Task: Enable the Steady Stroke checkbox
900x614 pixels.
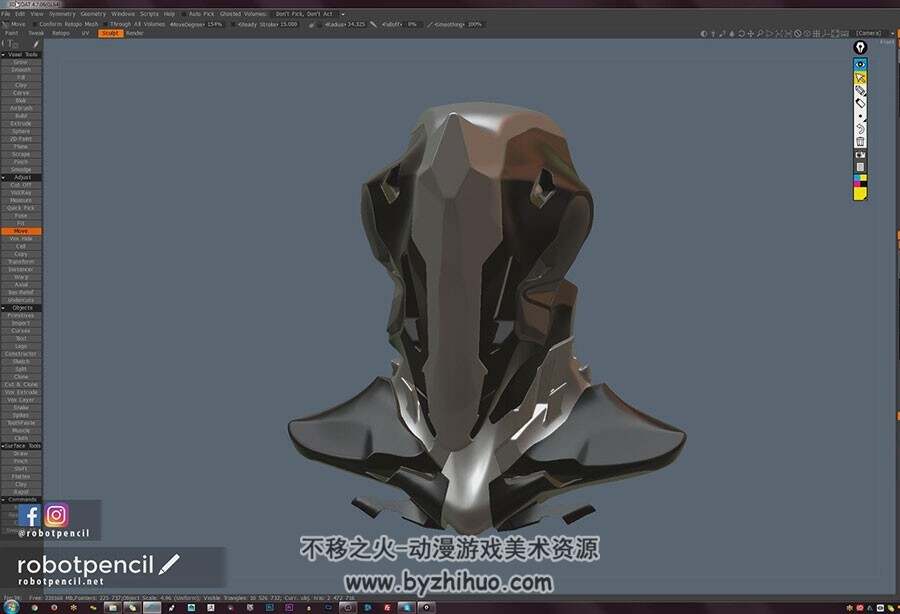Action: point(233,24)
